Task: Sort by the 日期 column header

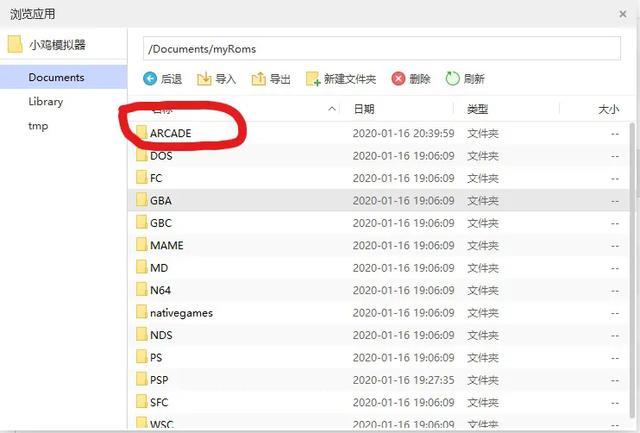Action: (364, 109)
